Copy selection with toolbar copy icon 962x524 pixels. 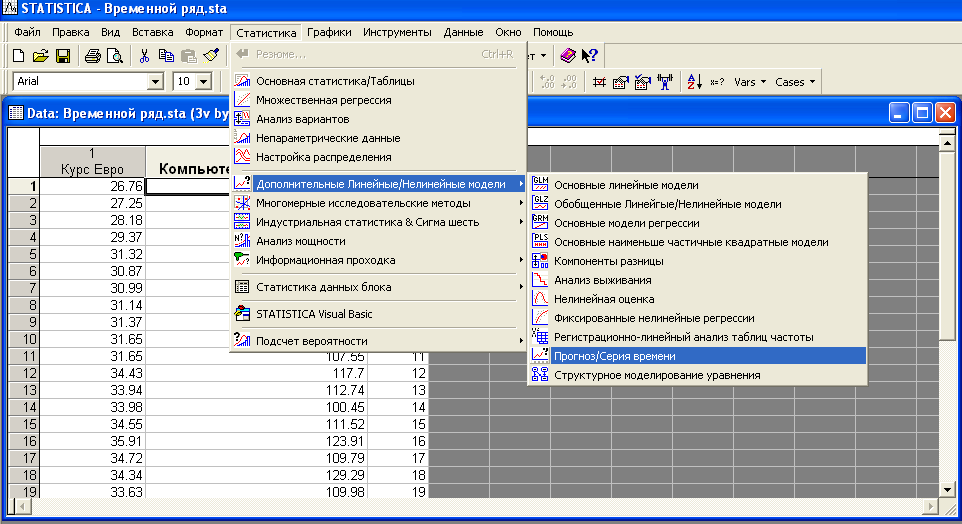(166, 56)
